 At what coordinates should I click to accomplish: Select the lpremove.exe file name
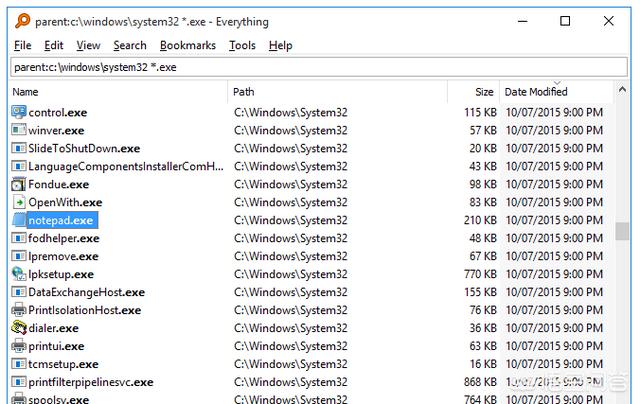click(63, 256)
